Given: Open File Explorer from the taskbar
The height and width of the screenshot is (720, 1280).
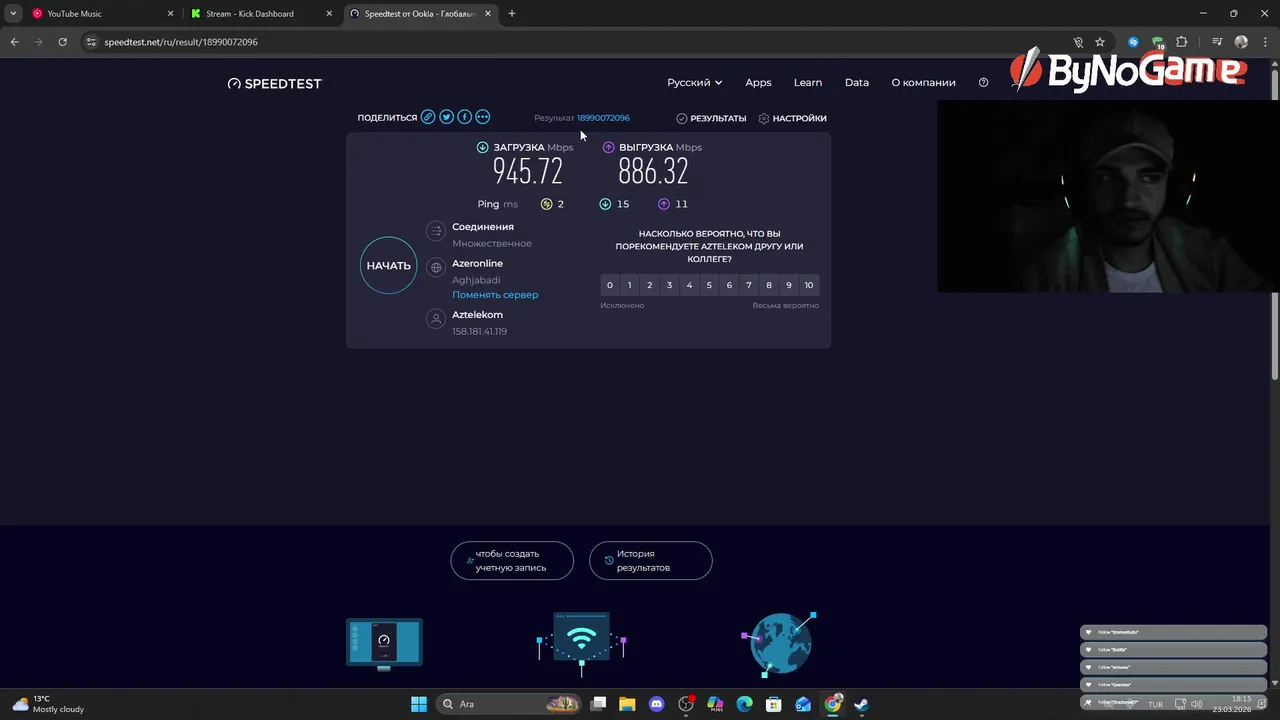Looking at the screenshot, I should pyautogui.click(x=627, y=704).
